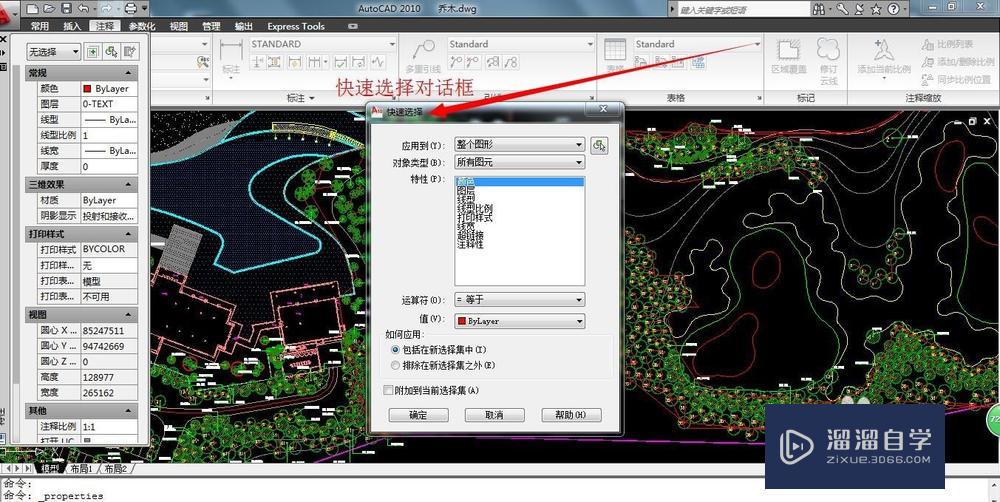Viewport: 1000px width, 502px height.
Task: Switch to the 布局1 layout tab
Action: (x=81, y=469)
